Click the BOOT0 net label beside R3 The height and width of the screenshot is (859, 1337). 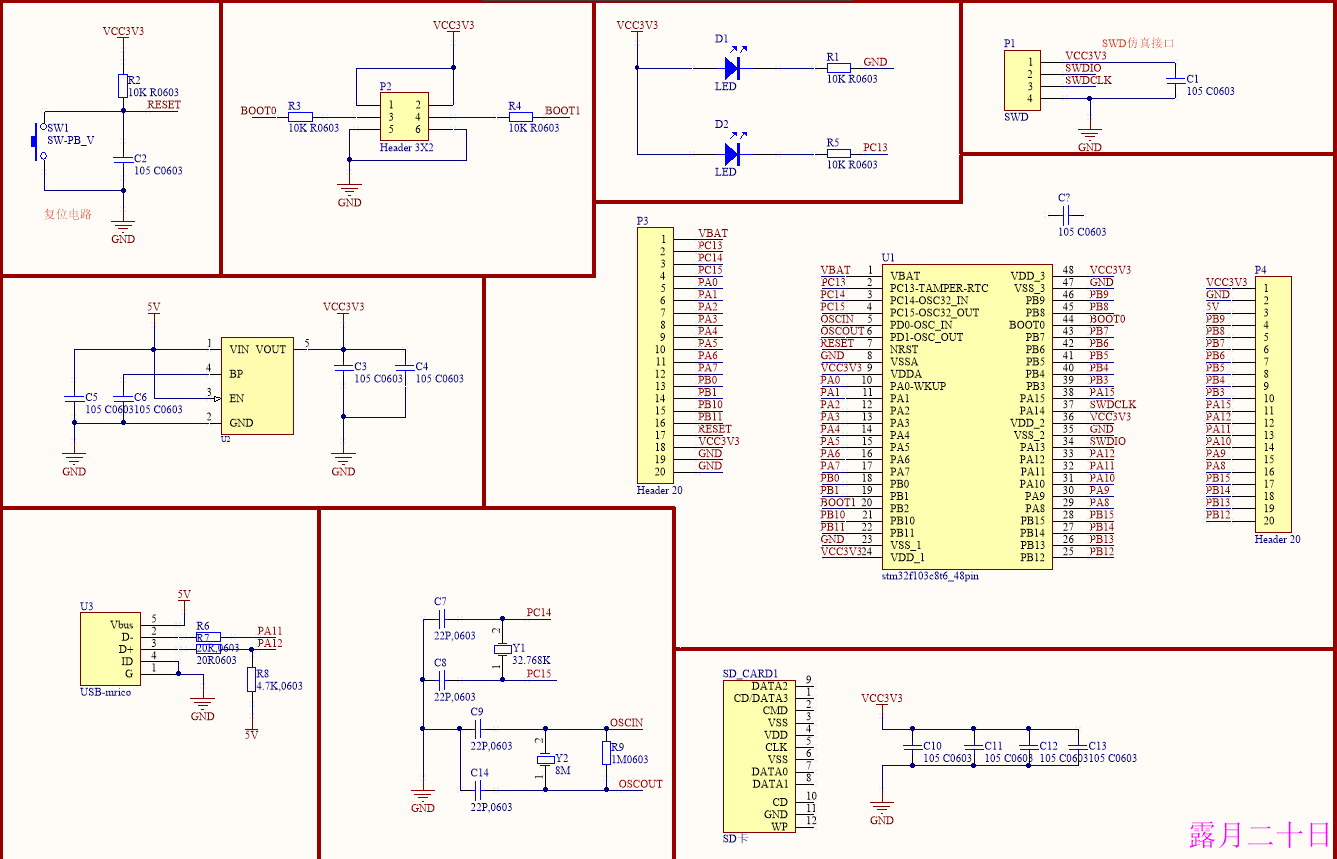[x=258, y=111]
